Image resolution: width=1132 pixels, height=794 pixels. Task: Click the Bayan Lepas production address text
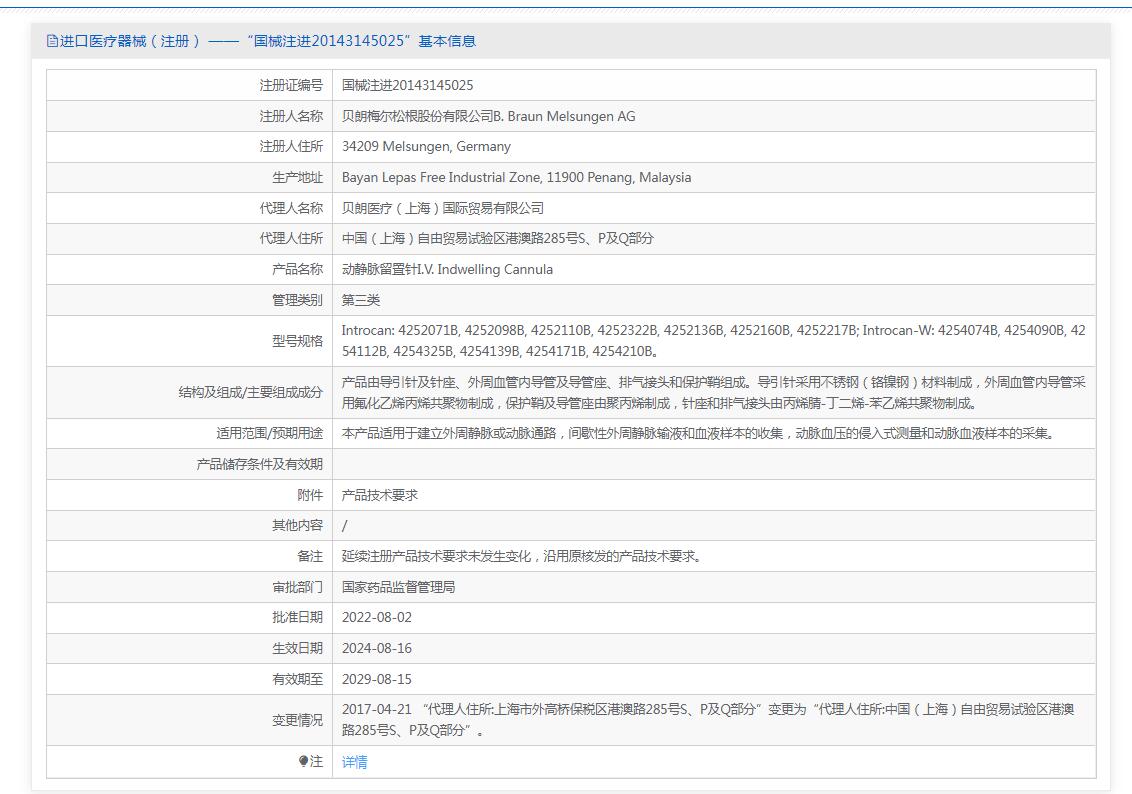516,178
